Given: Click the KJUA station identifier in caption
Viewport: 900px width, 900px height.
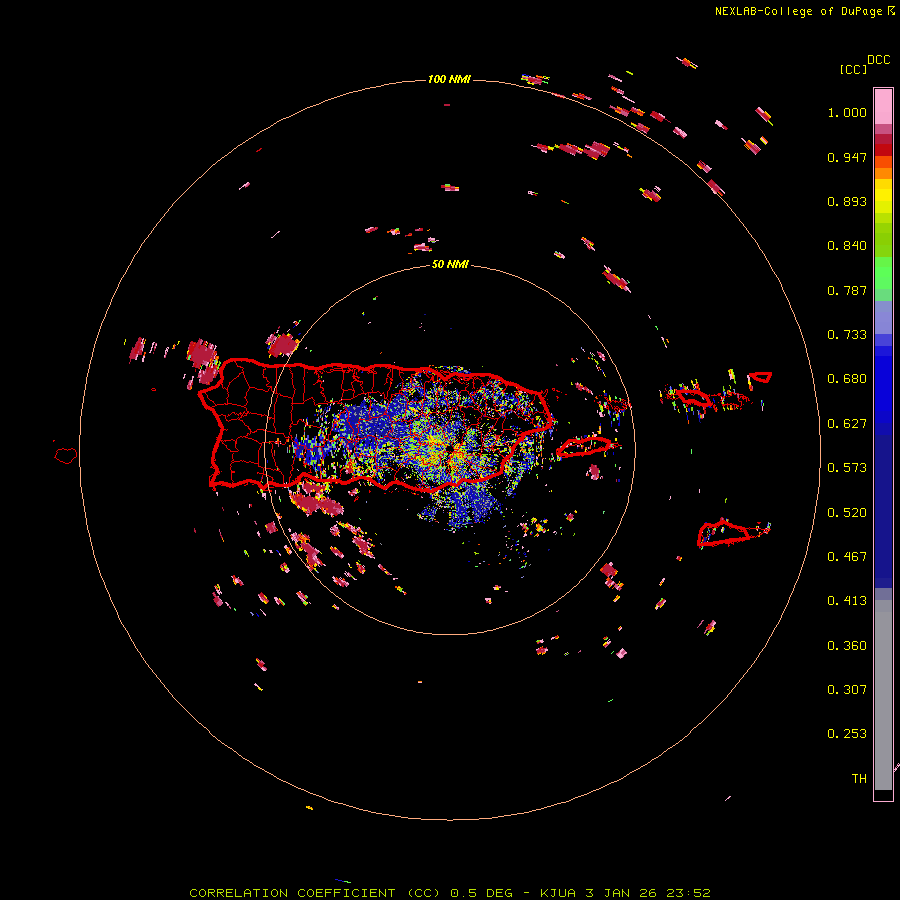Looking at the screenshot, I should pyautogui.click(x=557, y=893).
